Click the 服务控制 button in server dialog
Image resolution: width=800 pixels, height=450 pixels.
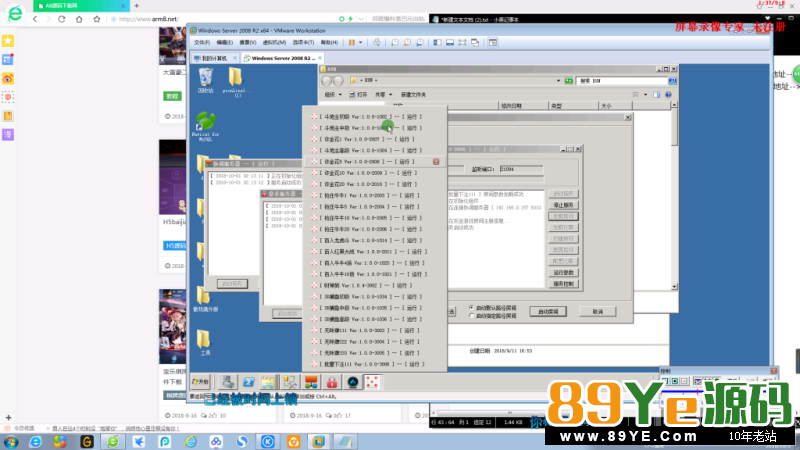tap(563, 284)
